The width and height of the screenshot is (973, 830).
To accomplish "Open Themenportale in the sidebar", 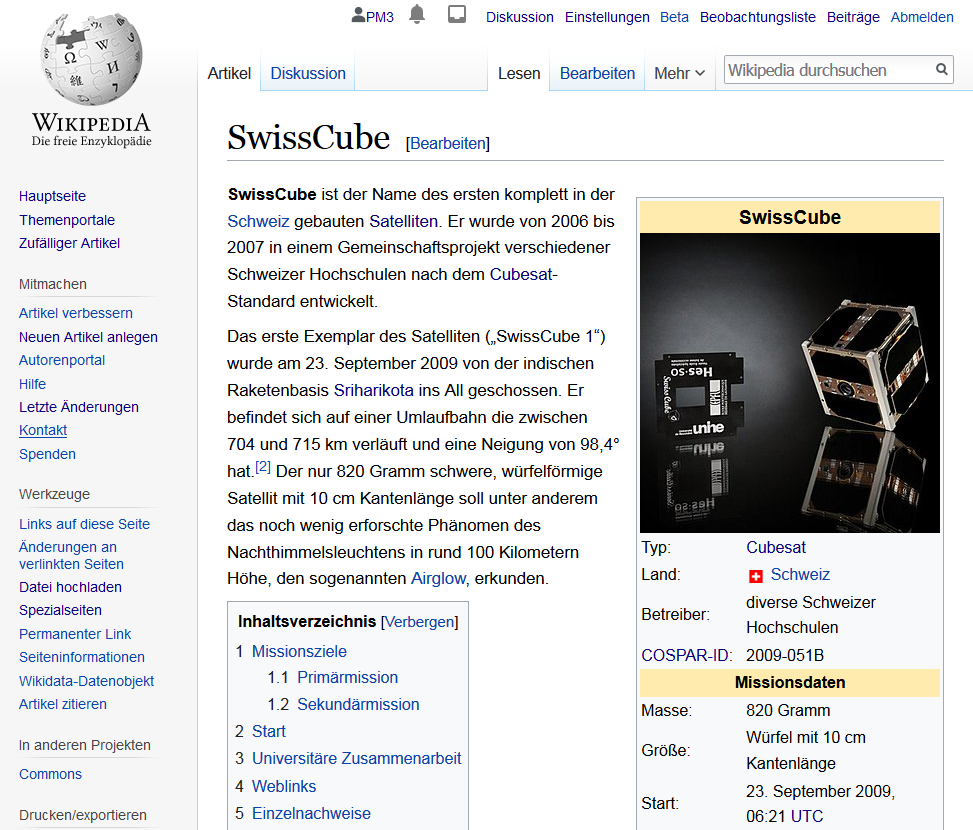I will (67, 220).
